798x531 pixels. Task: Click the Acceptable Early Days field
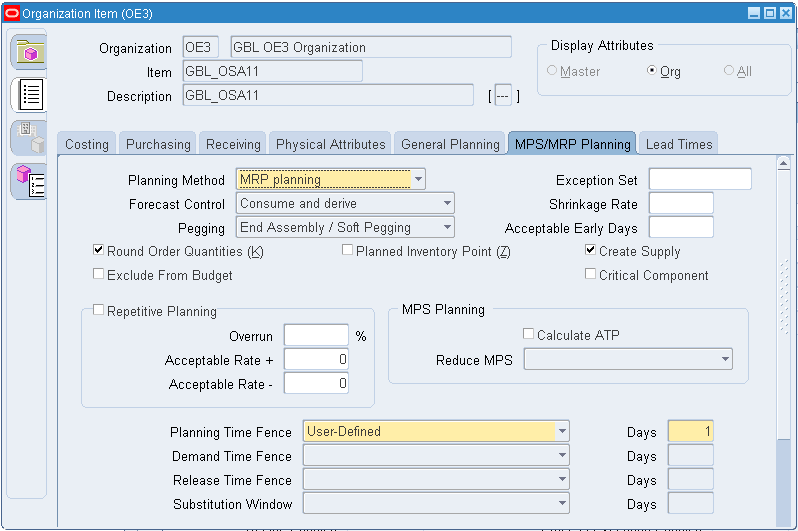click(681, 227)
